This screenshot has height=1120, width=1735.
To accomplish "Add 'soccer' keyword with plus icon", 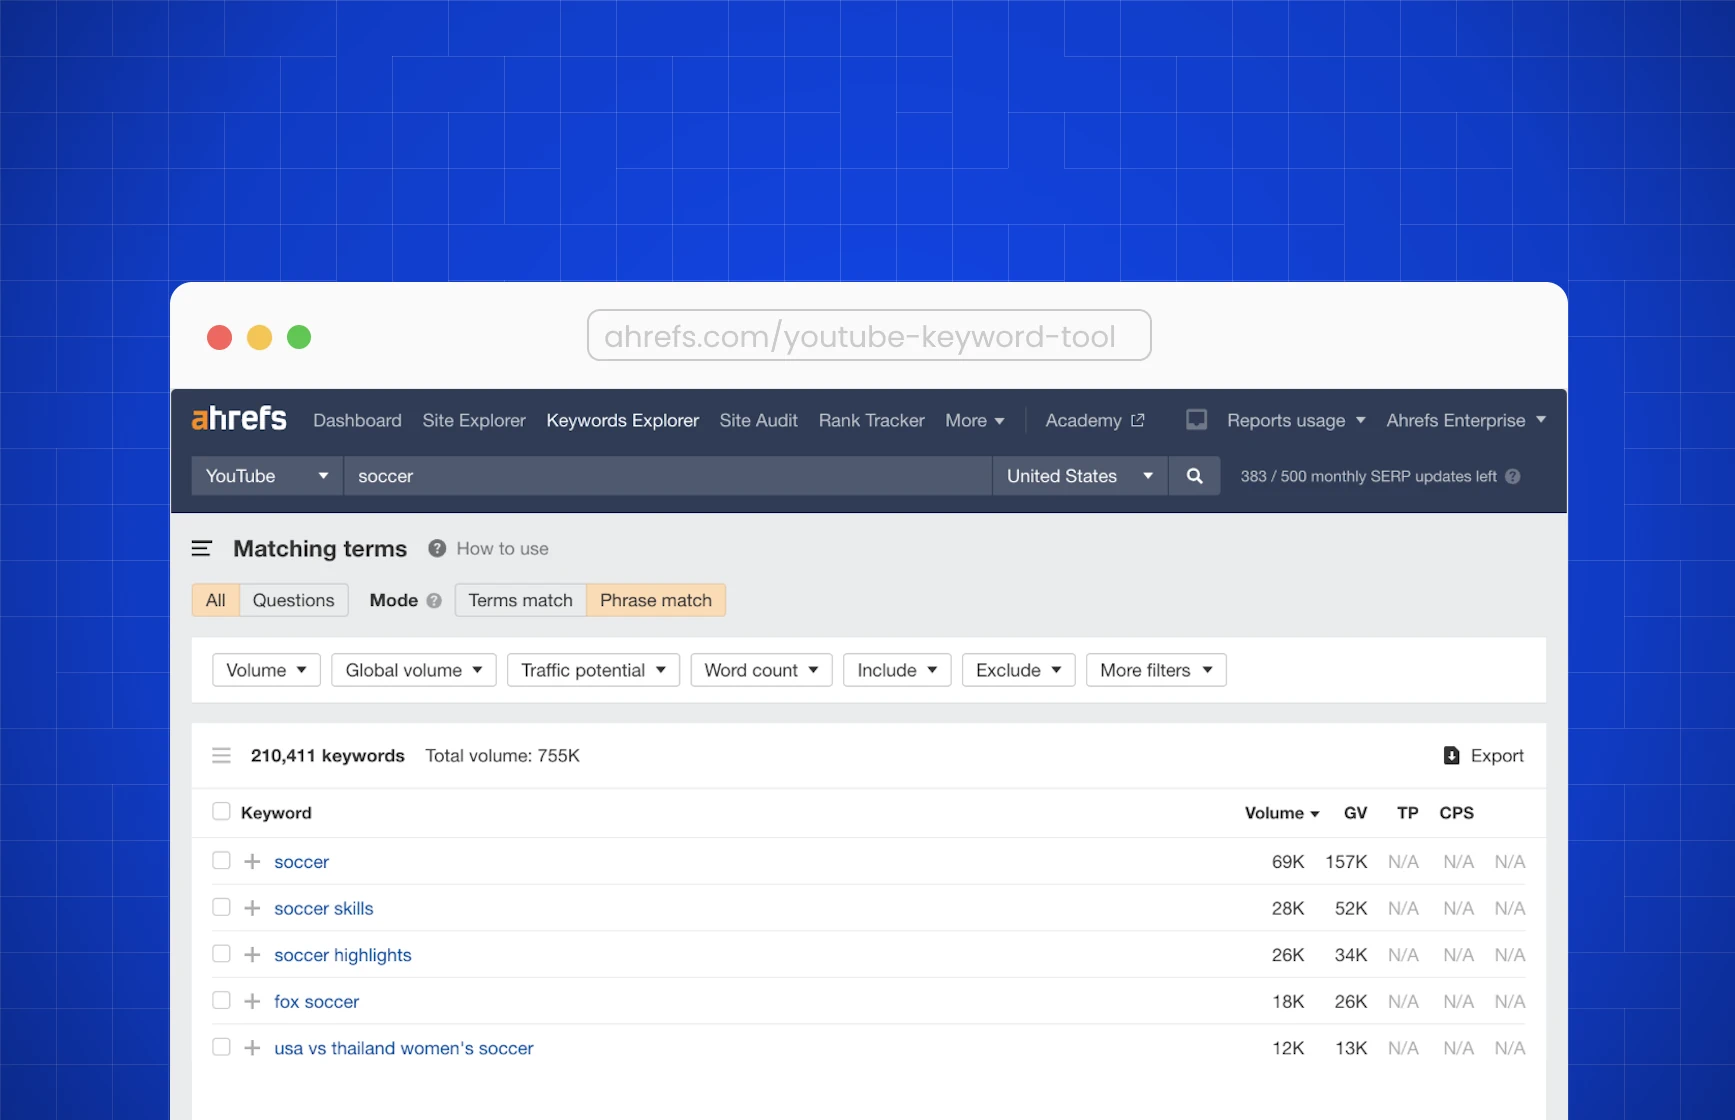I will 252,861.
